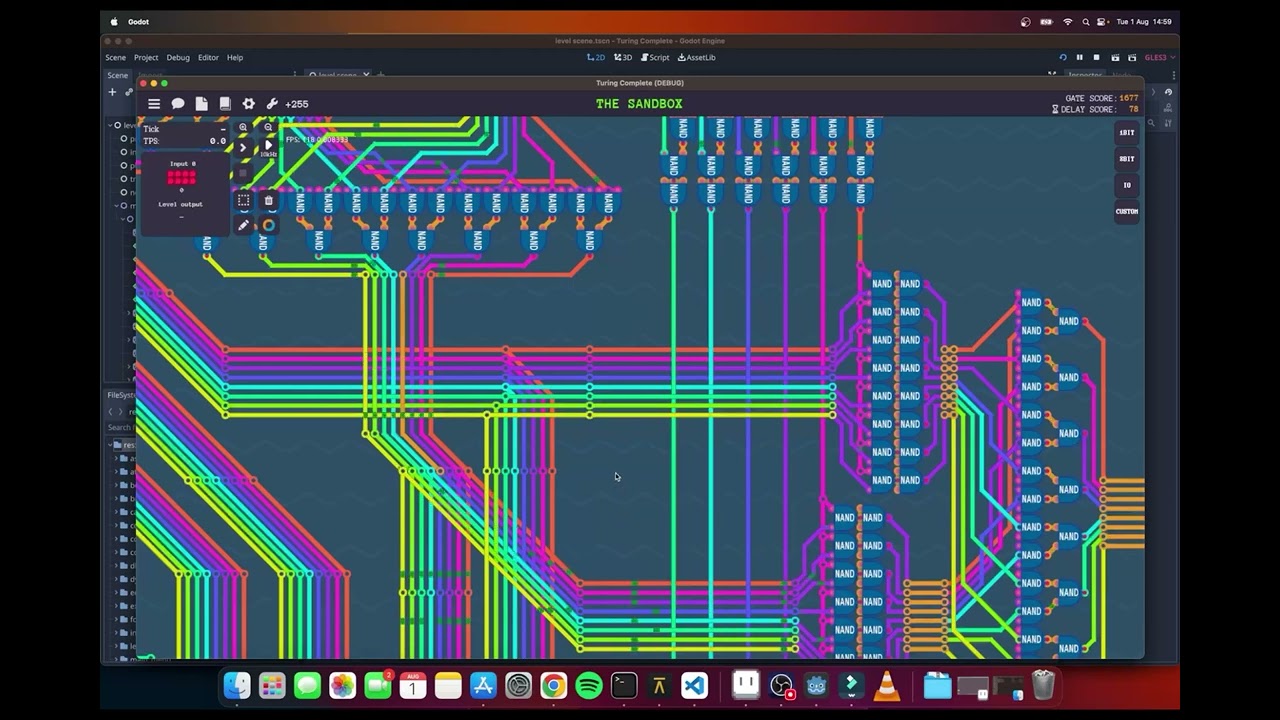1280x720 pixels.
Task: Click the Wi-Fi status menu bar icon
Action: pos(1068,21)
